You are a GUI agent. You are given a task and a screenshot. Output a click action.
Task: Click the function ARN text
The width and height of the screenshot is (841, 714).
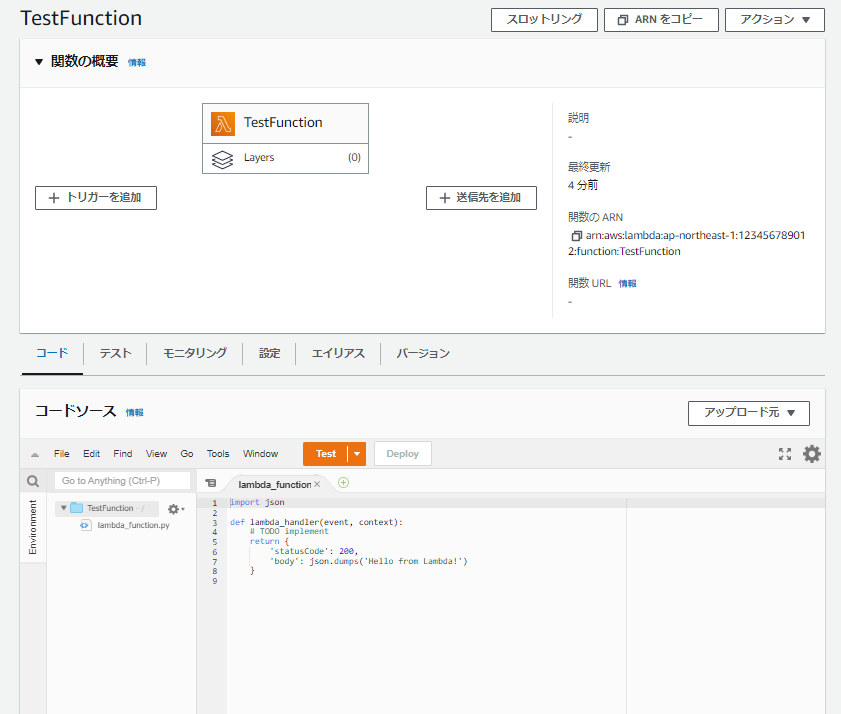(x=687, y=244)
